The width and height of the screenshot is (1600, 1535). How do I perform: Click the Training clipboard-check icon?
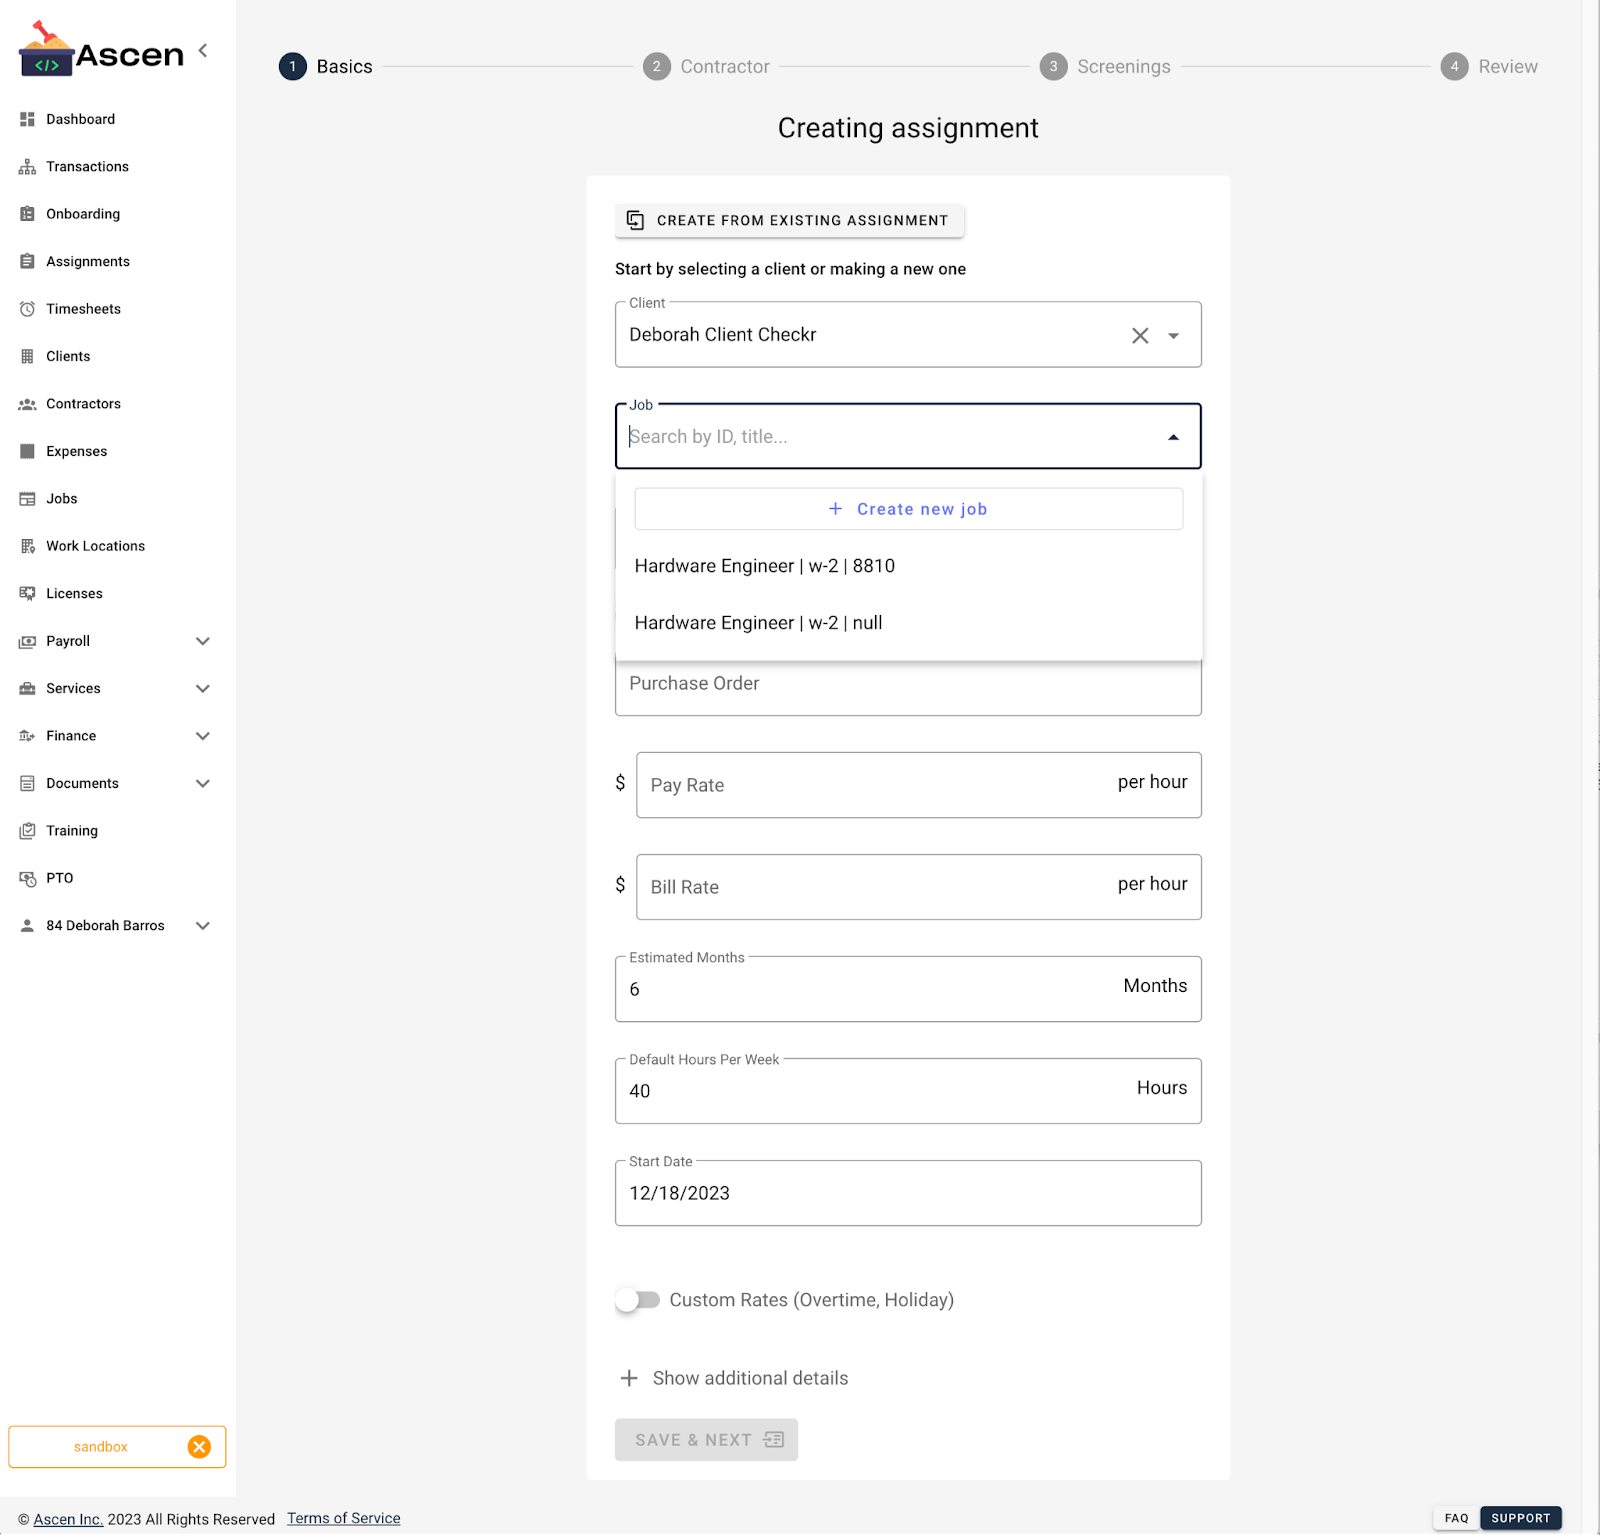[27, 831]
